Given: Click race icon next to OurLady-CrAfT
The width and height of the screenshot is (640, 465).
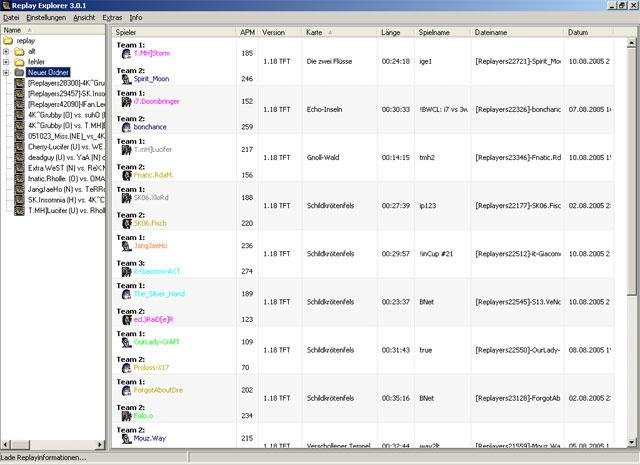Looking at the screenshot, I should tap(127, 343).
